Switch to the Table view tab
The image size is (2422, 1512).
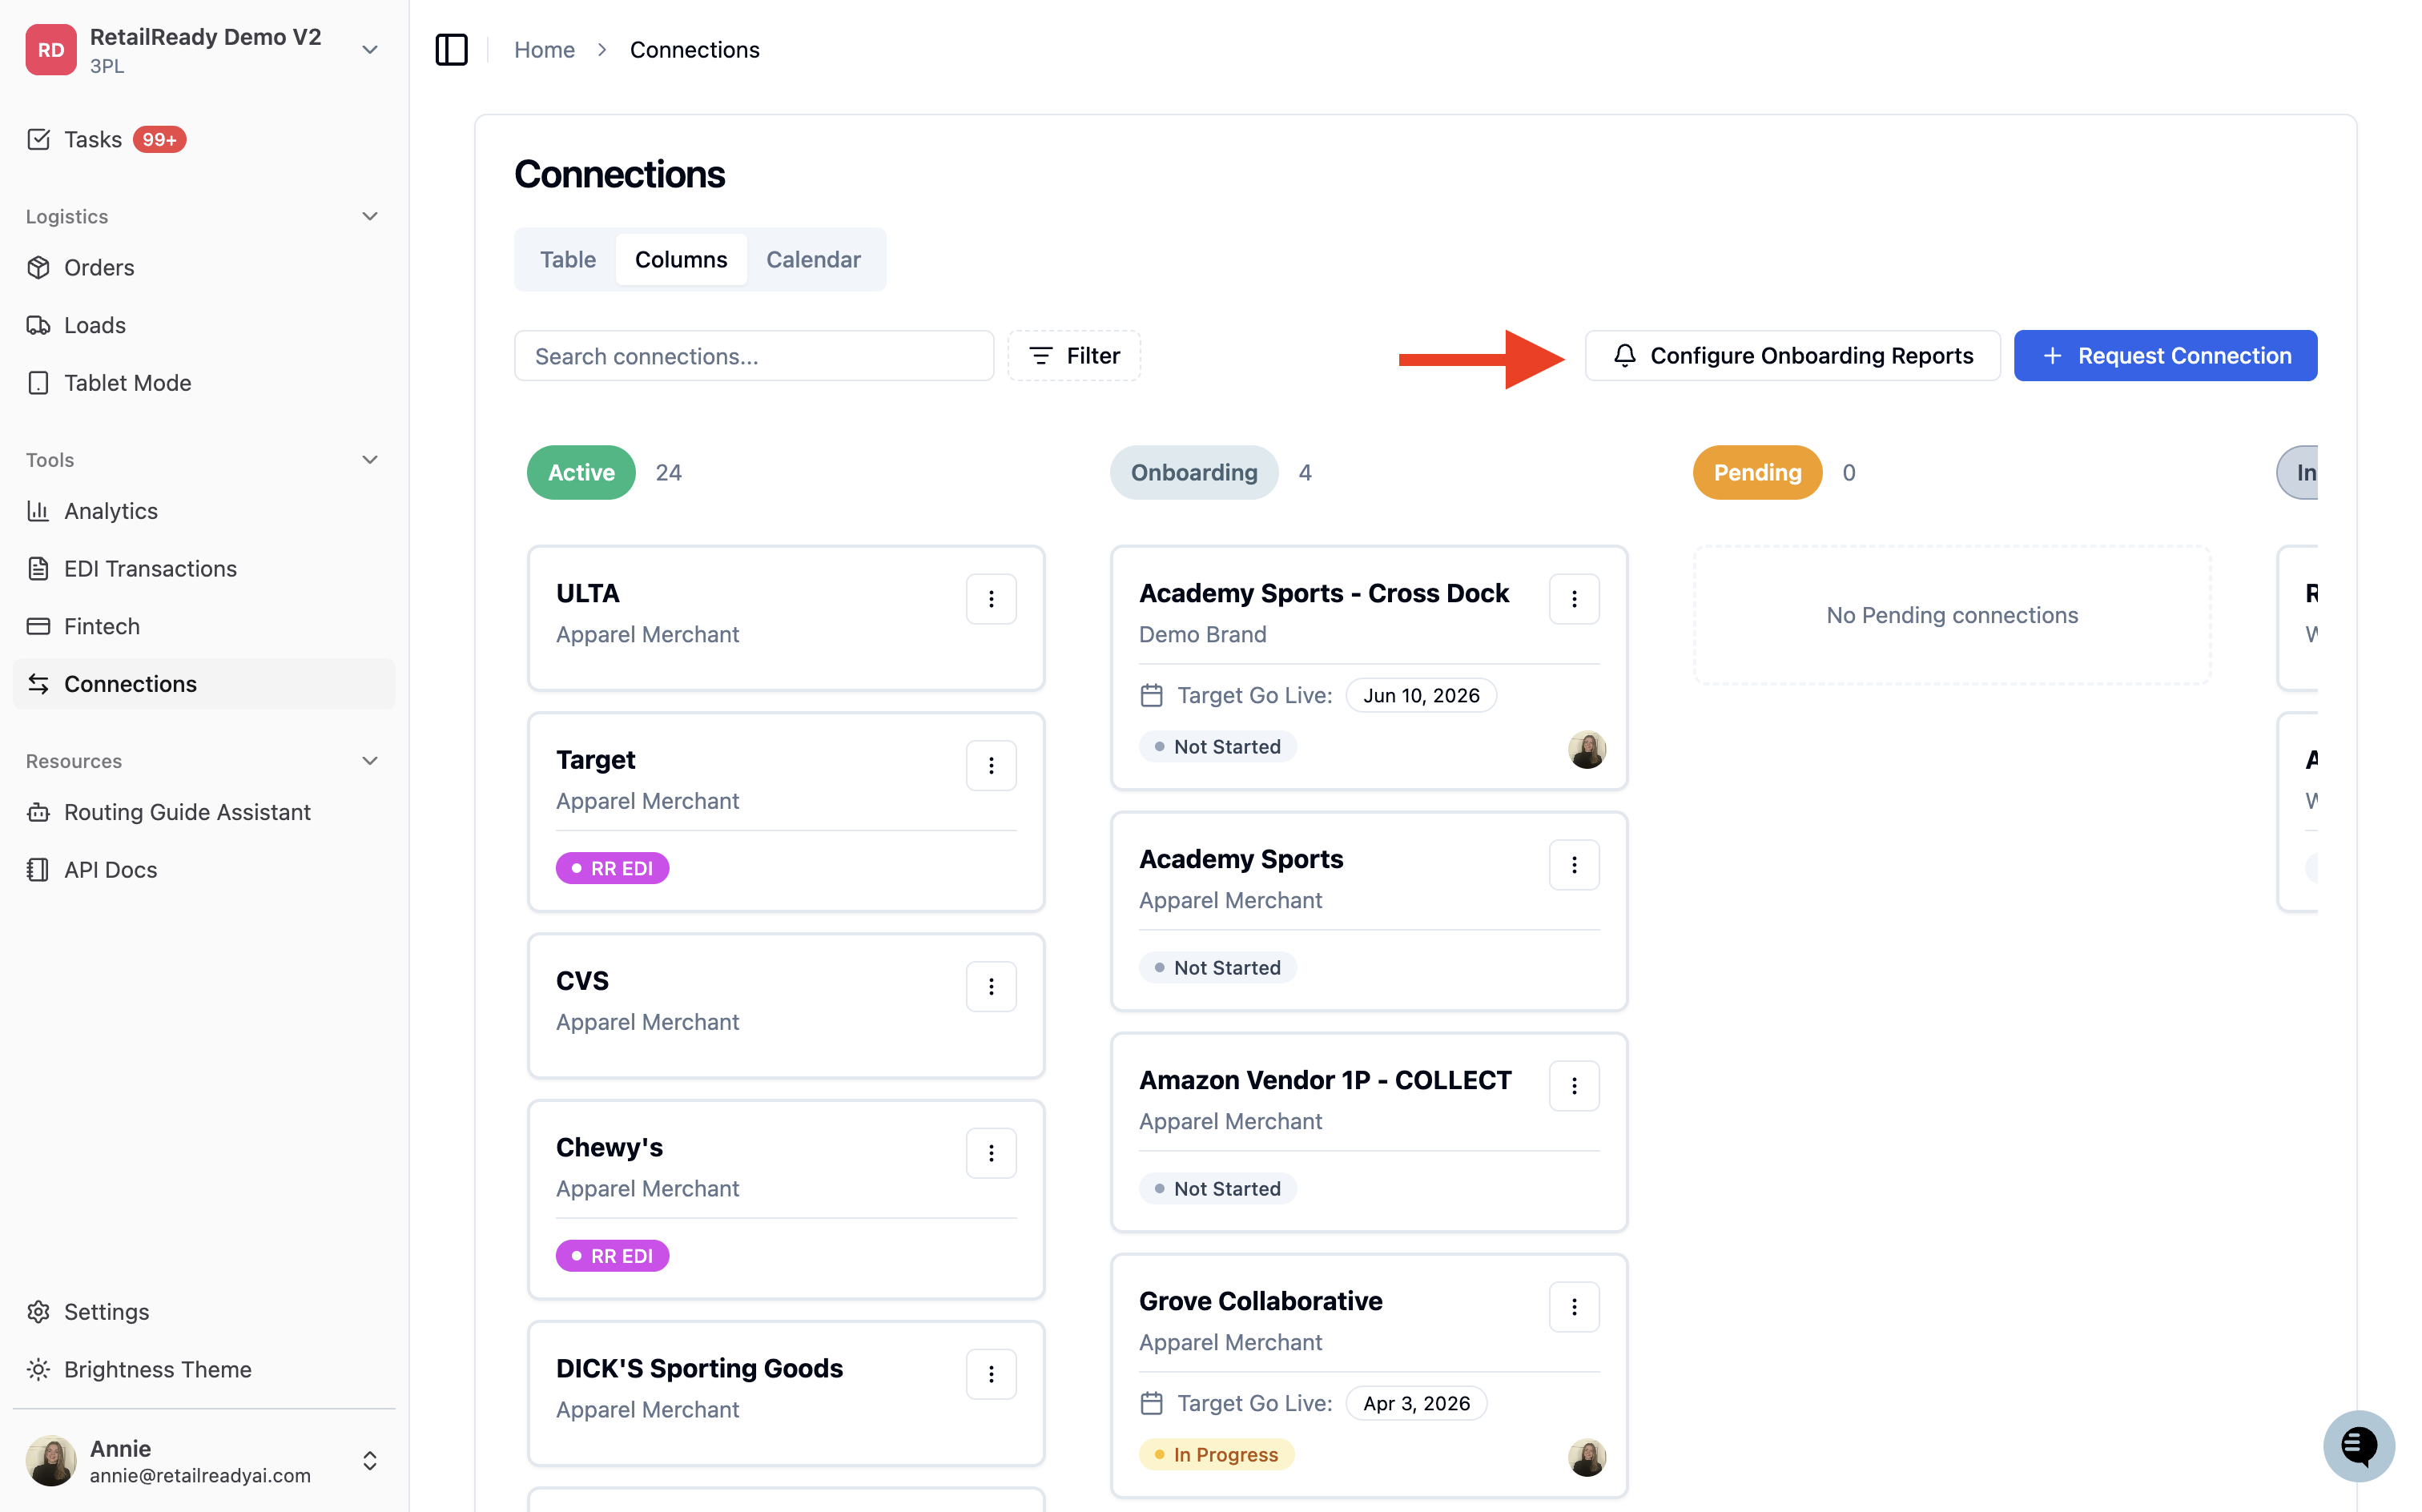[x=567, y=260]
